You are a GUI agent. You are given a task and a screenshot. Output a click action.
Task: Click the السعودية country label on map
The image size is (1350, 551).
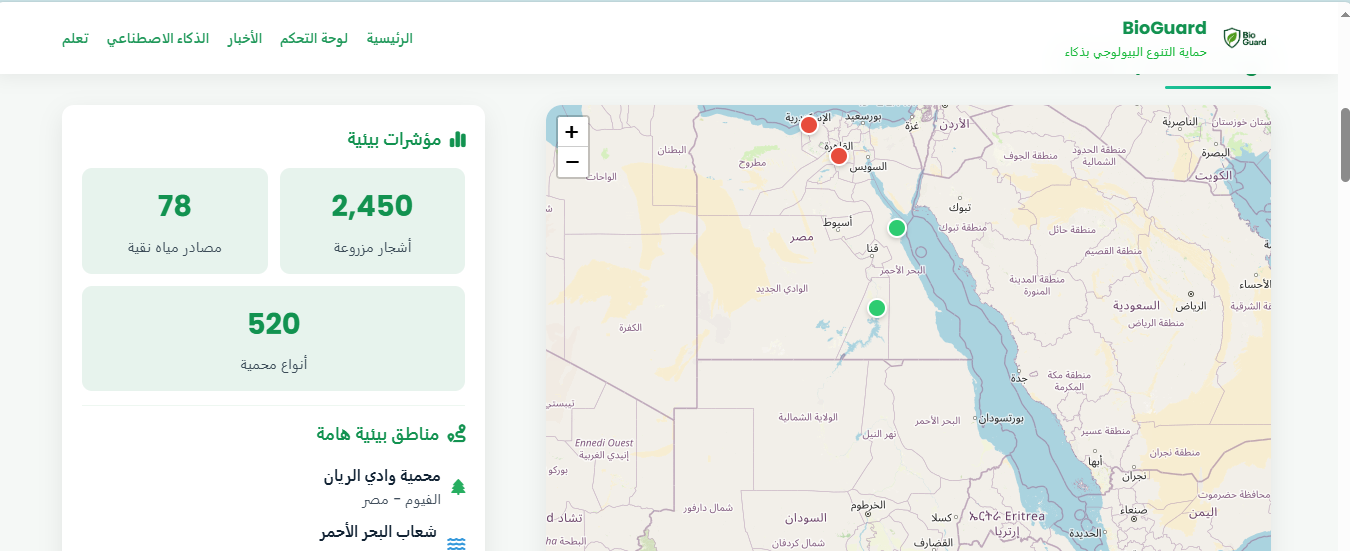pos(1136,305)
